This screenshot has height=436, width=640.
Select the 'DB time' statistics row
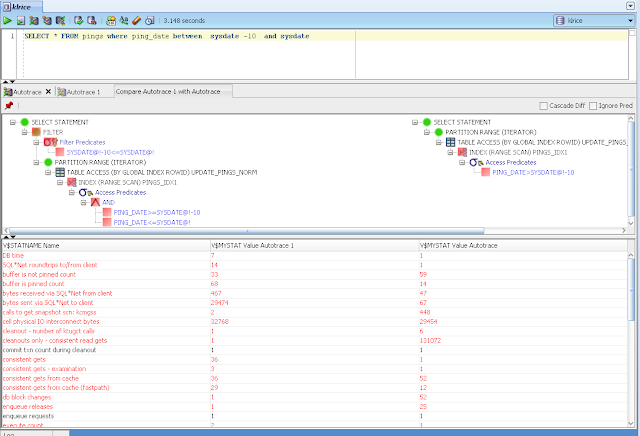coord(314,255)
